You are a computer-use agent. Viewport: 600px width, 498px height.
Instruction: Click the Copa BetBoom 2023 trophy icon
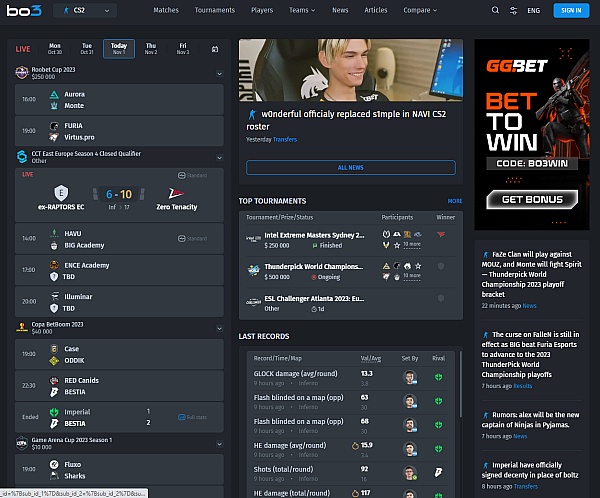pyautogui.click(x=22, y=327)
